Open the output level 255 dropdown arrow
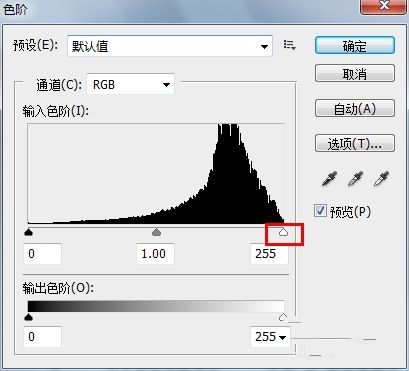This screenshot has height=371, width=409. (x=283, y=337)
